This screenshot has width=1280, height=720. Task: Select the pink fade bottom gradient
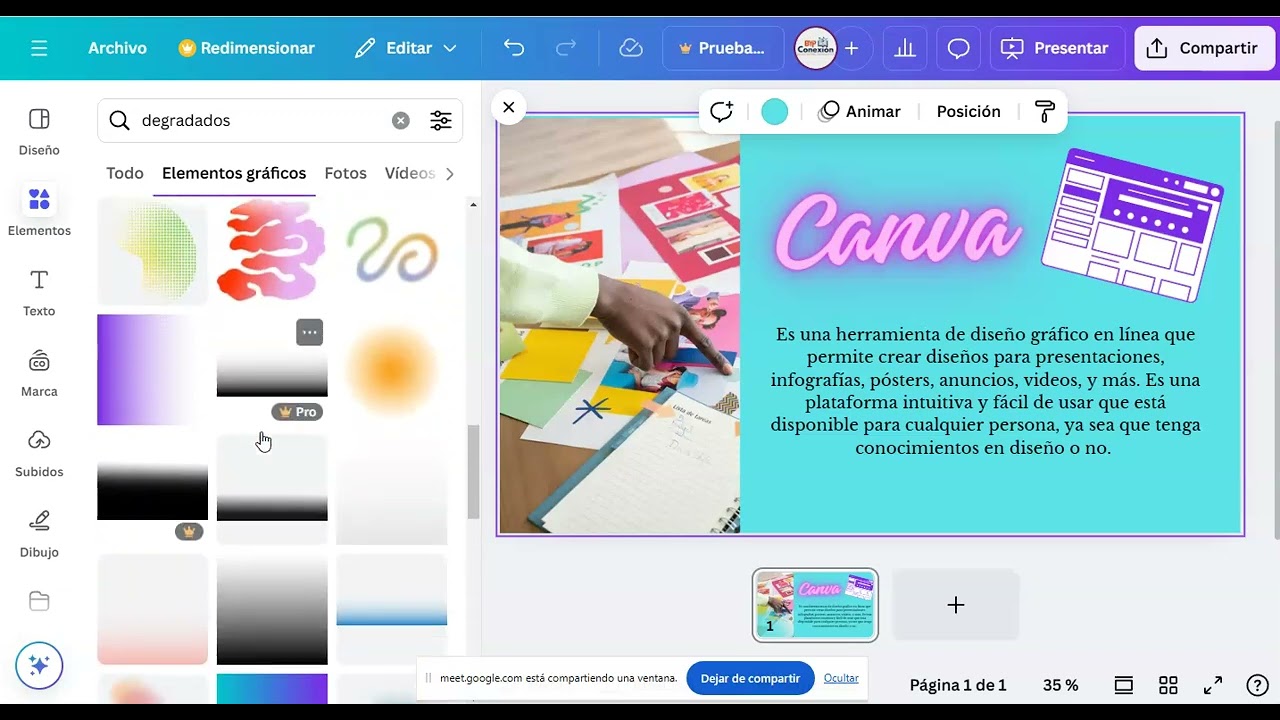152,609
